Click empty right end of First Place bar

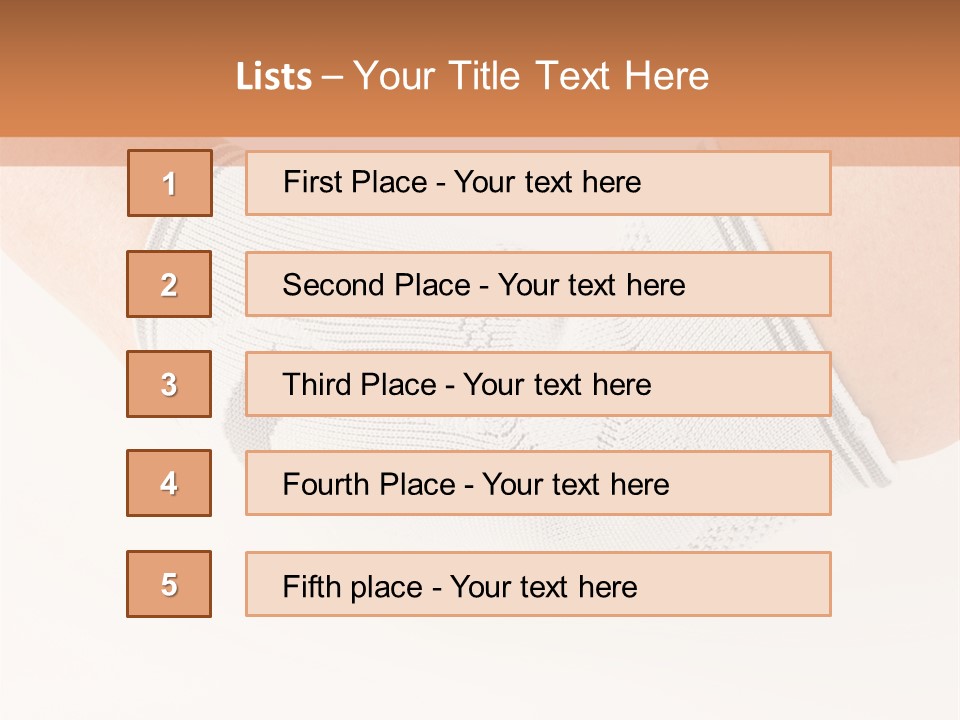click(x=760, y=183)
